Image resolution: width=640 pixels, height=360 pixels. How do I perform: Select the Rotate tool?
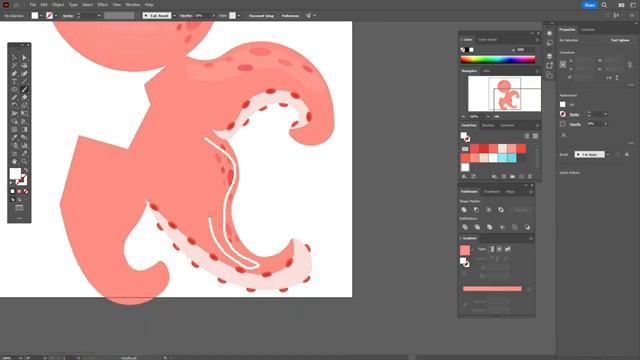14,105
